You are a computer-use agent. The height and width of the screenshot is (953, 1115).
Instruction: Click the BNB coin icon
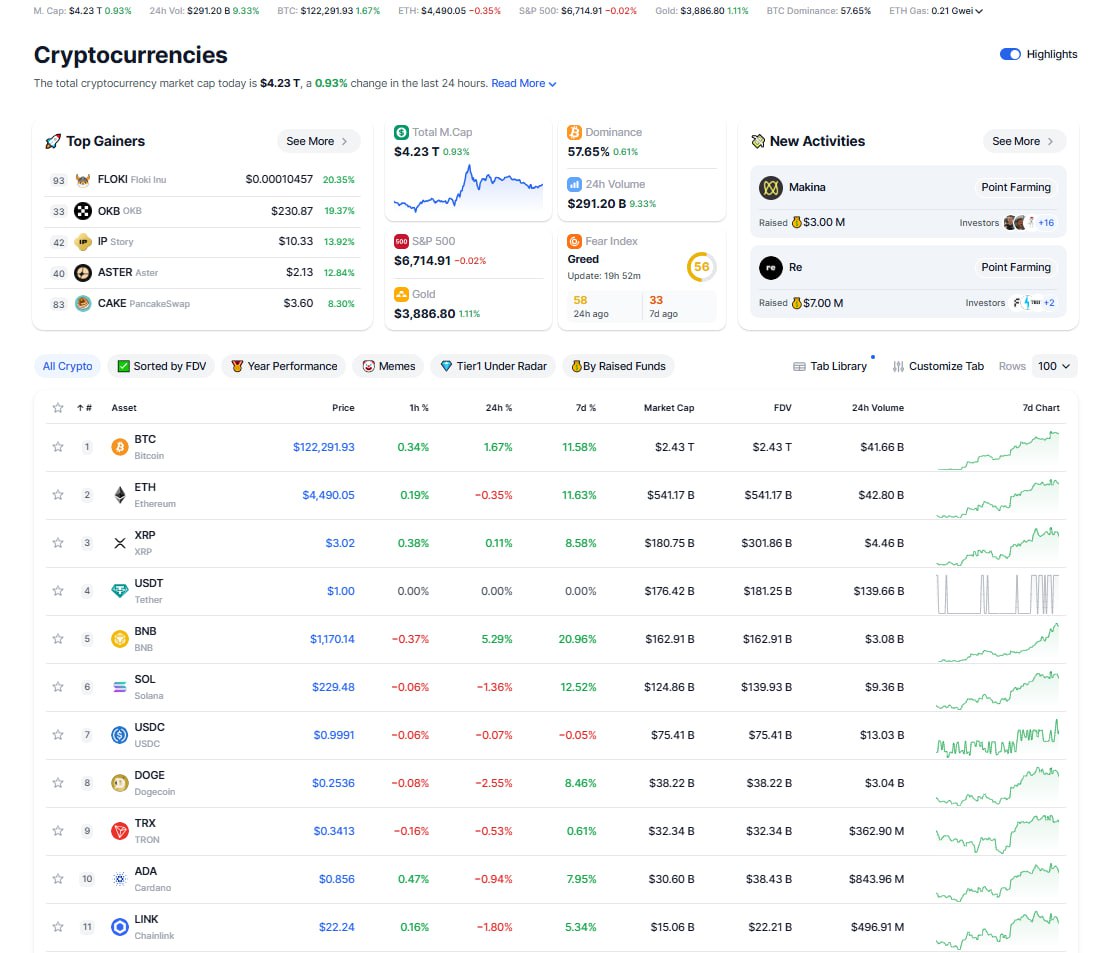(x=119, y=639)
